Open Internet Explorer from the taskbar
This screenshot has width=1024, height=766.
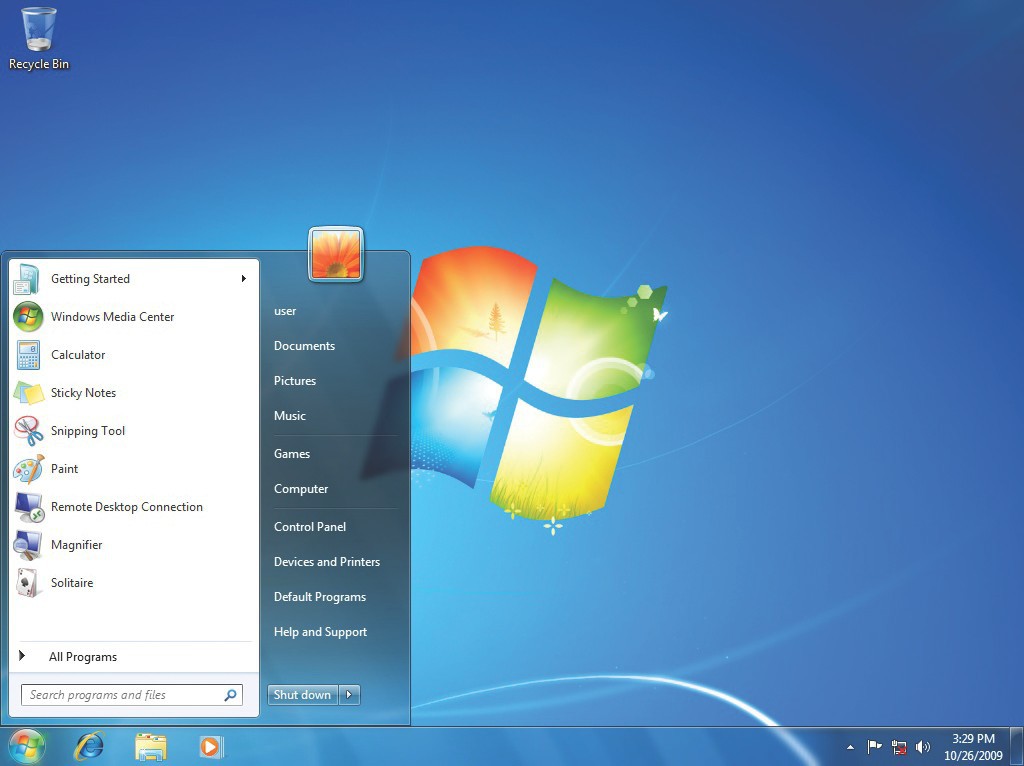pos(90,746)
